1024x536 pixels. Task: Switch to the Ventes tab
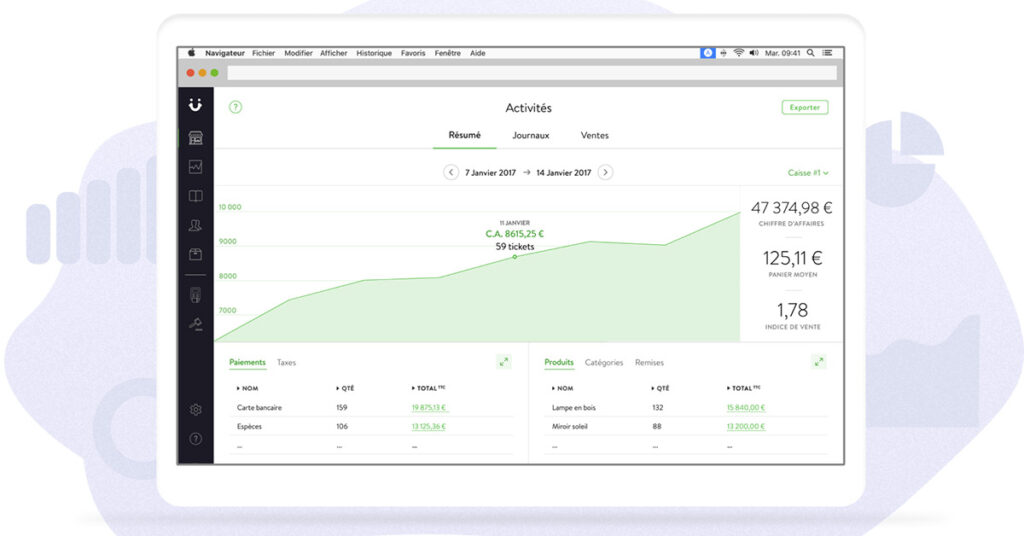pyautogui.click(x=594, y=135)
